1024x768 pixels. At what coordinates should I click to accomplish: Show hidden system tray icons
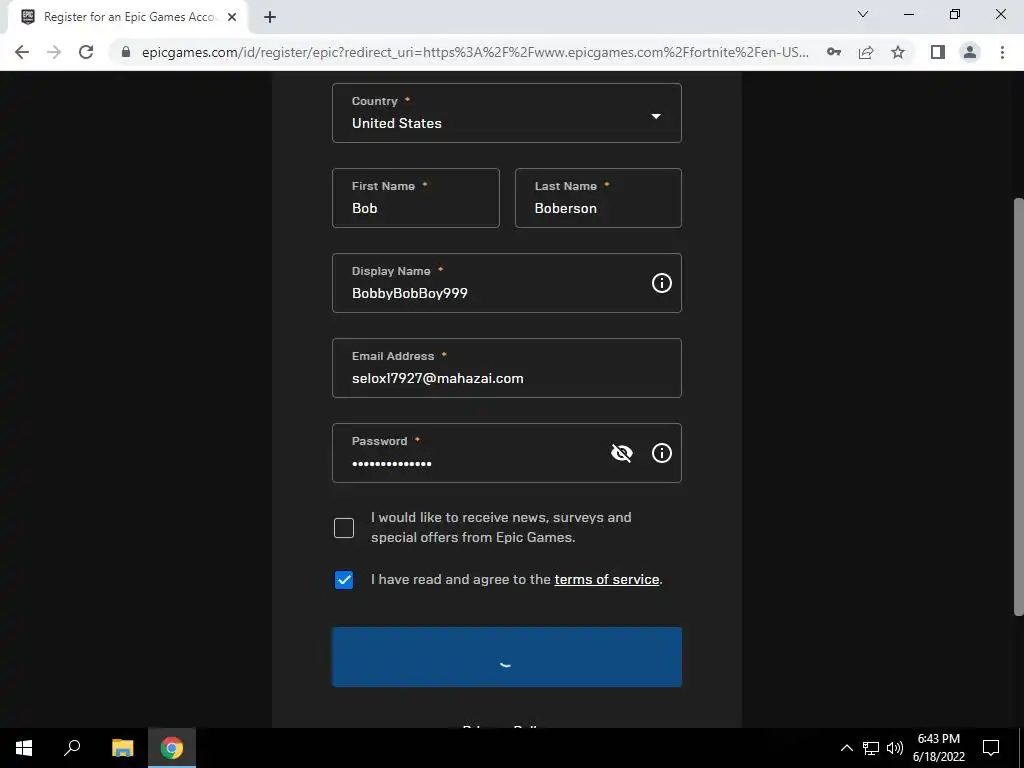coord(846,748)
